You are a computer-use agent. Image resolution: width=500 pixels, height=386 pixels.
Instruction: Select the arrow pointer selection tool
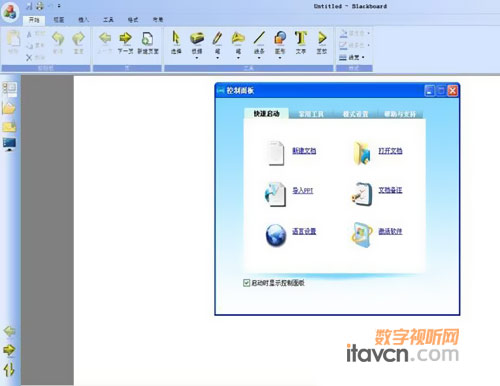click(x=176, y=42)
